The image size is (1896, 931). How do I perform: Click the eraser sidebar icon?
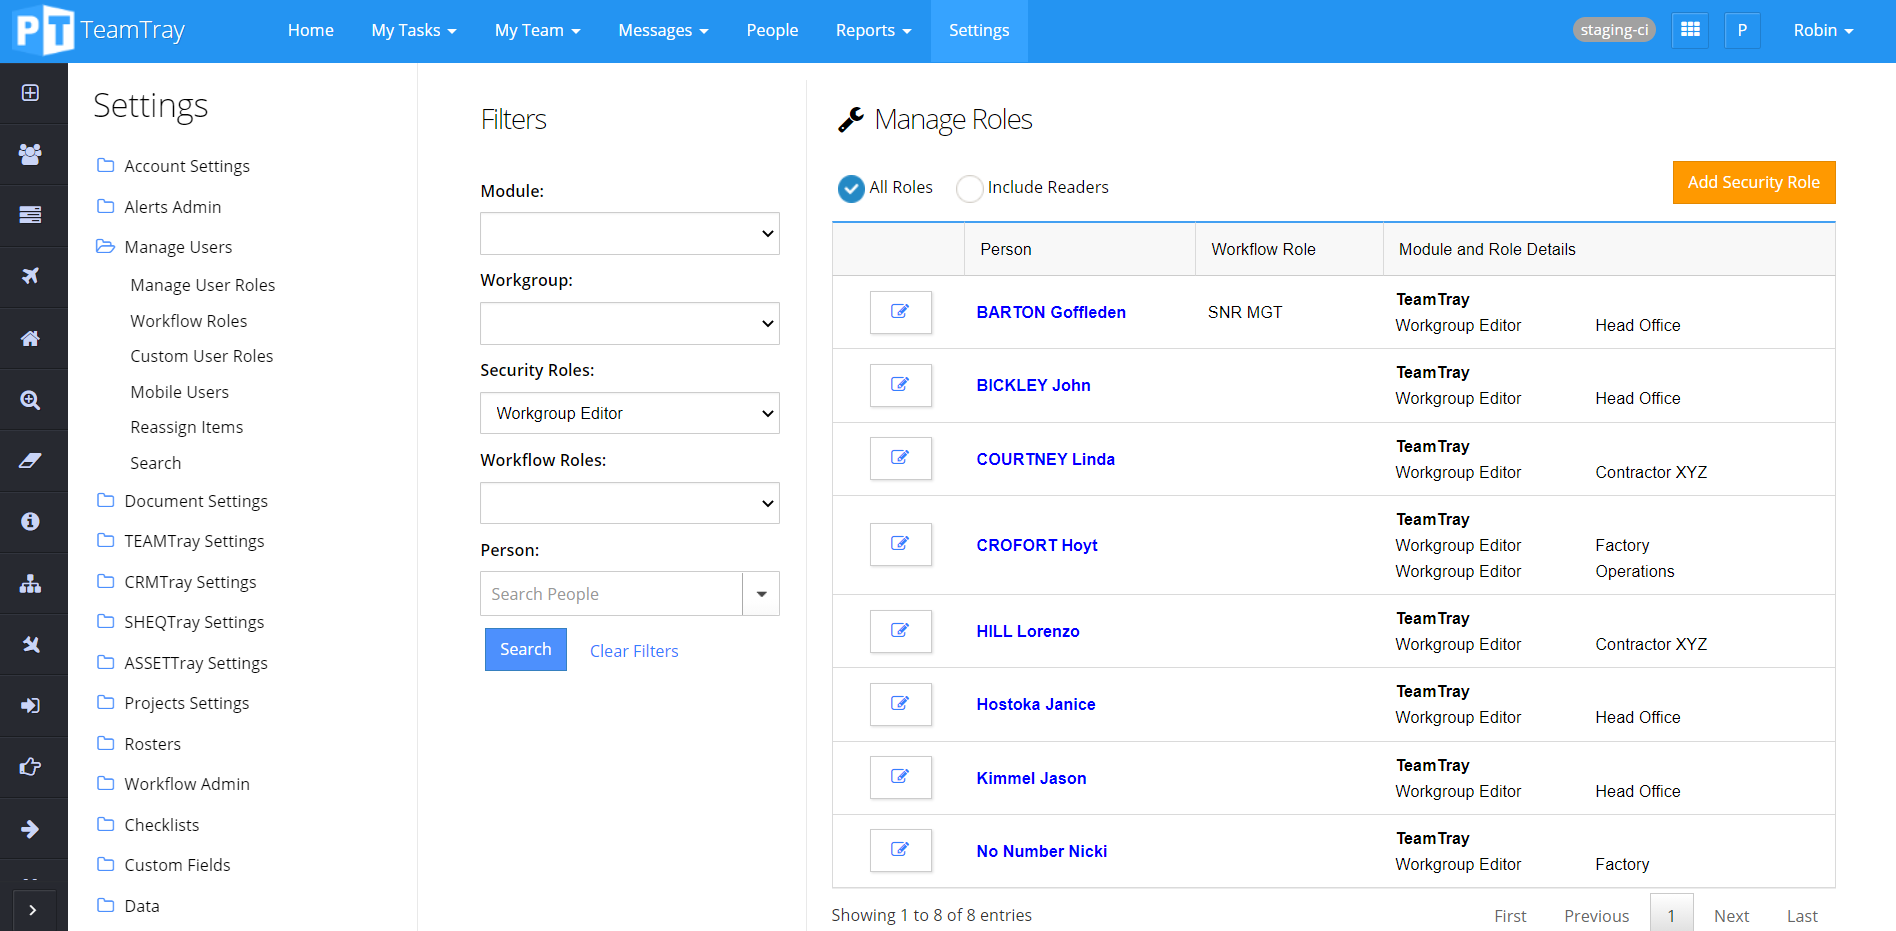30,460
